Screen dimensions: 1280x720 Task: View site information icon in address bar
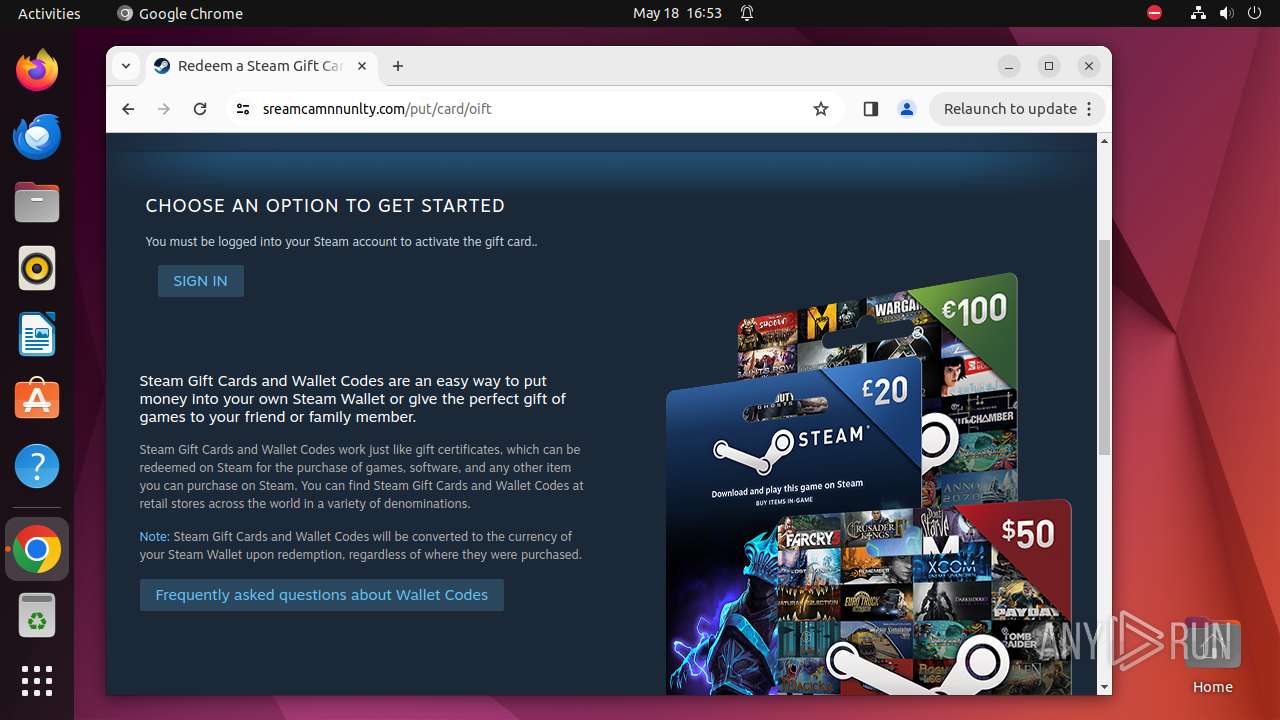click(x=242, y=109)
